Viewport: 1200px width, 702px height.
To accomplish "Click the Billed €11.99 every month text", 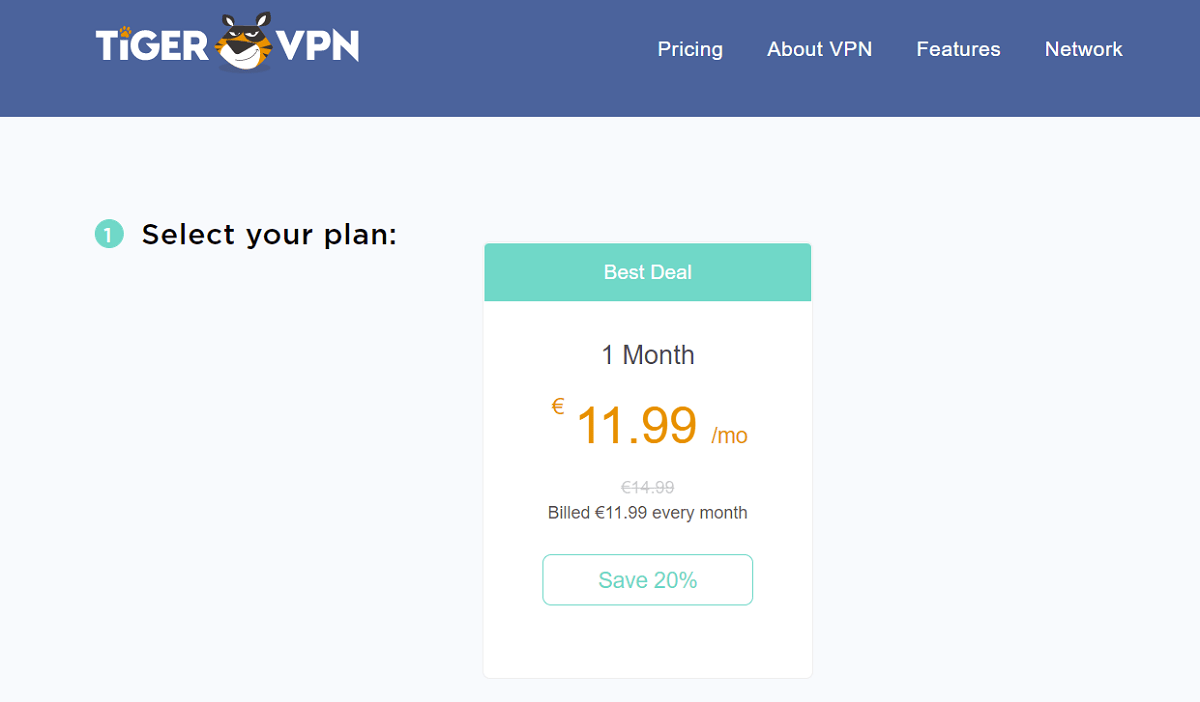I will click(647, 512).
